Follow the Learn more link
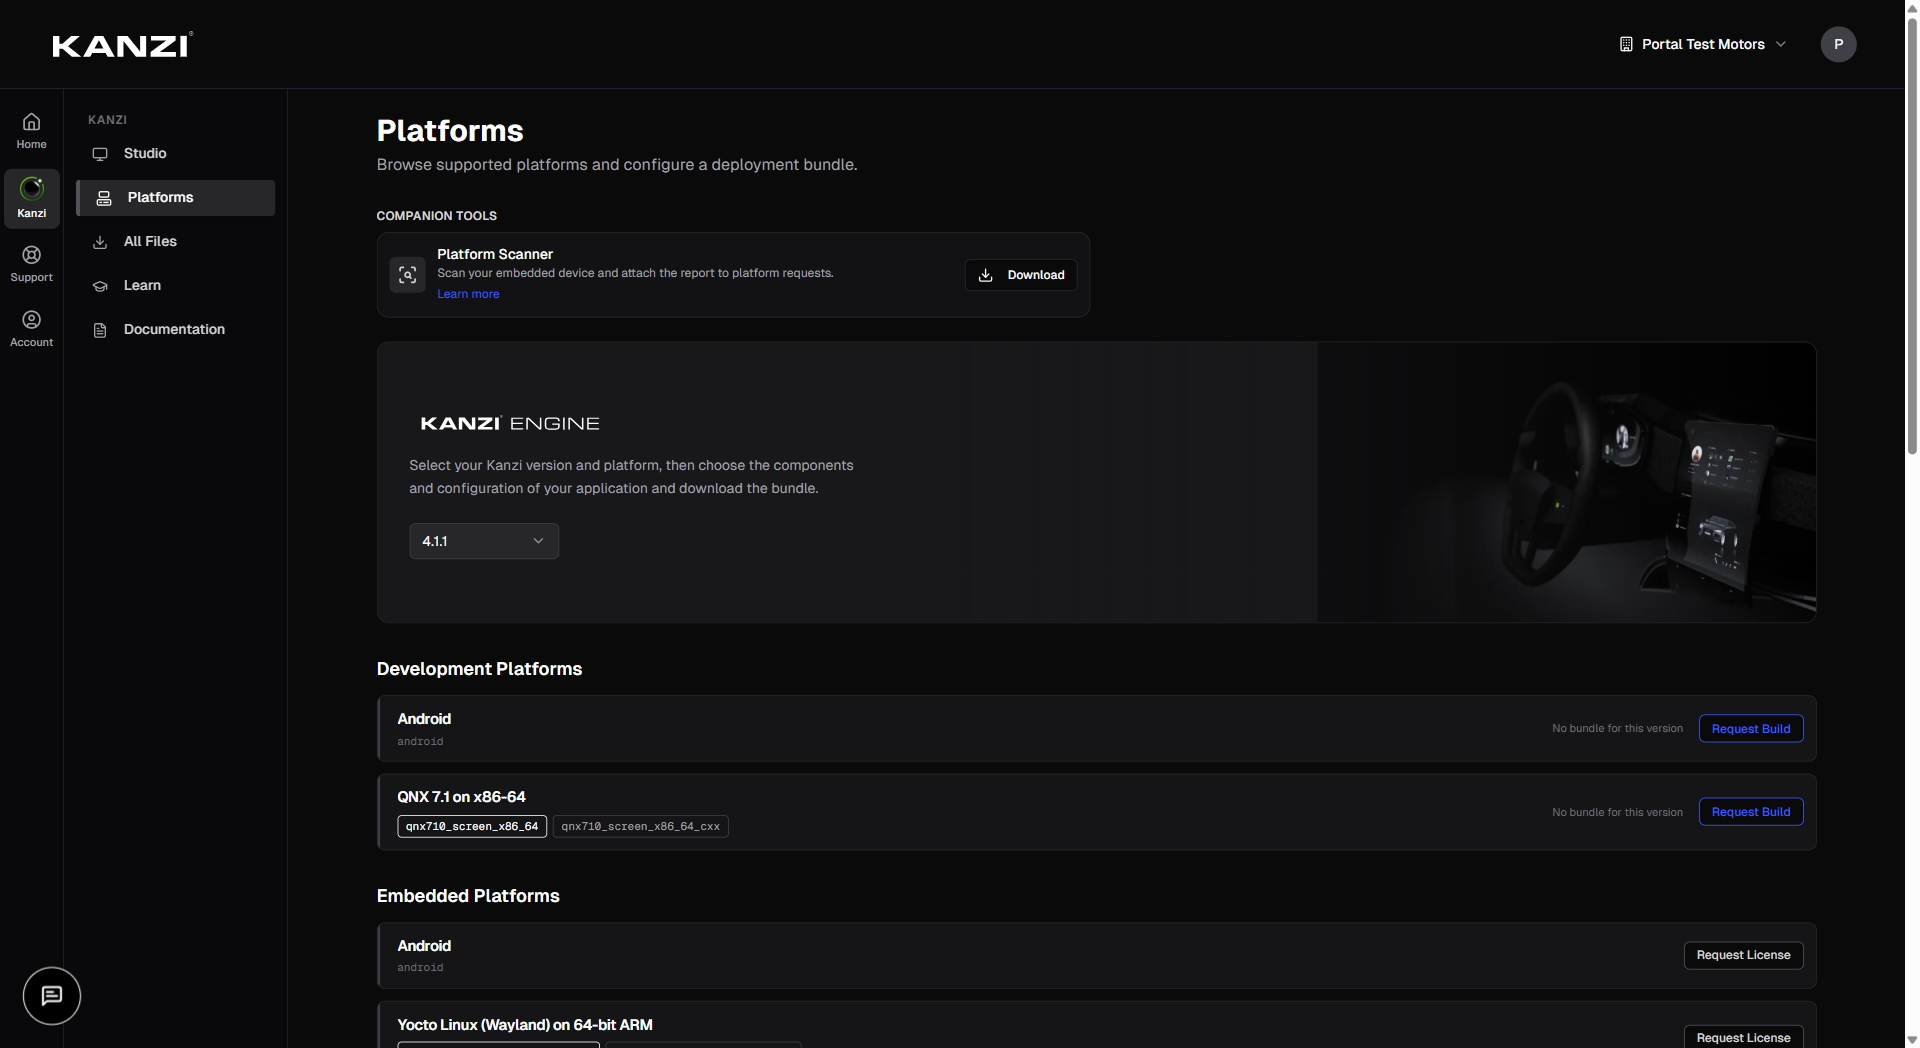Viewport: 1920px width, 1048px height. [468, 294]
